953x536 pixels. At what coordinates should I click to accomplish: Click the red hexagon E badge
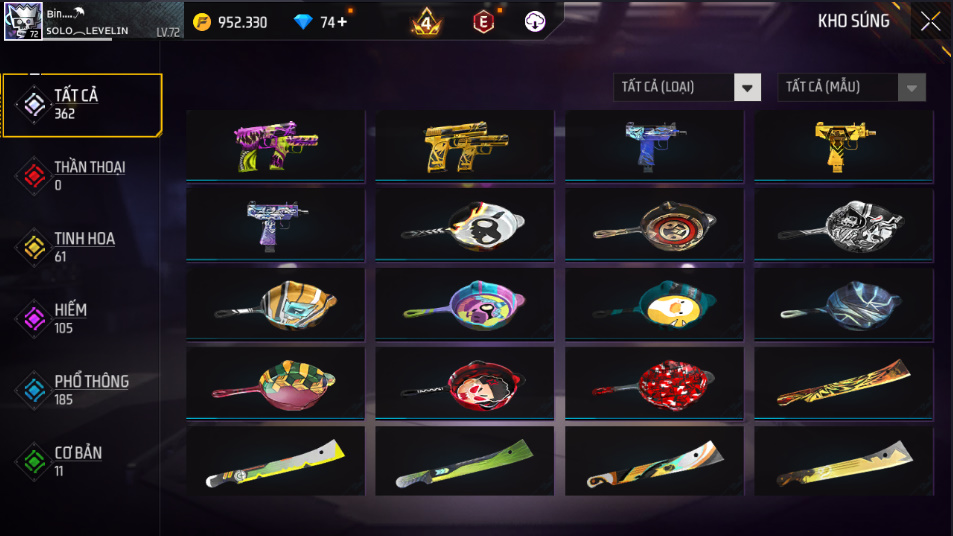[484, 22]
